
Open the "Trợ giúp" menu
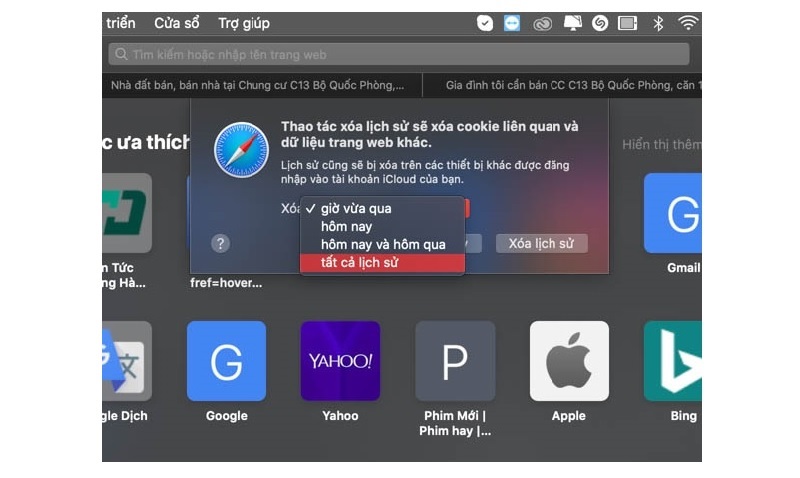[244, 23]
